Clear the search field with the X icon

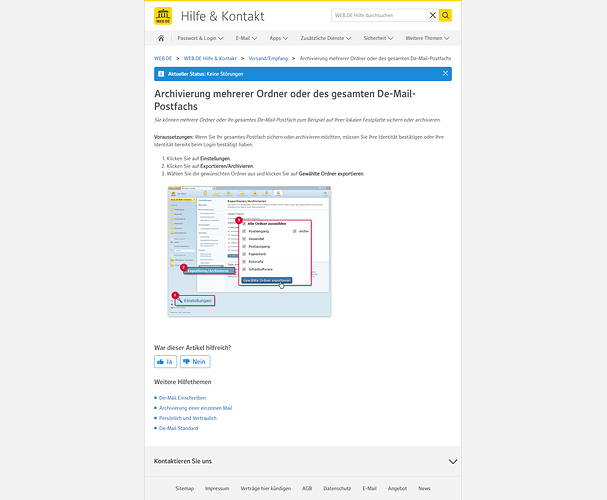pos(433,15)
